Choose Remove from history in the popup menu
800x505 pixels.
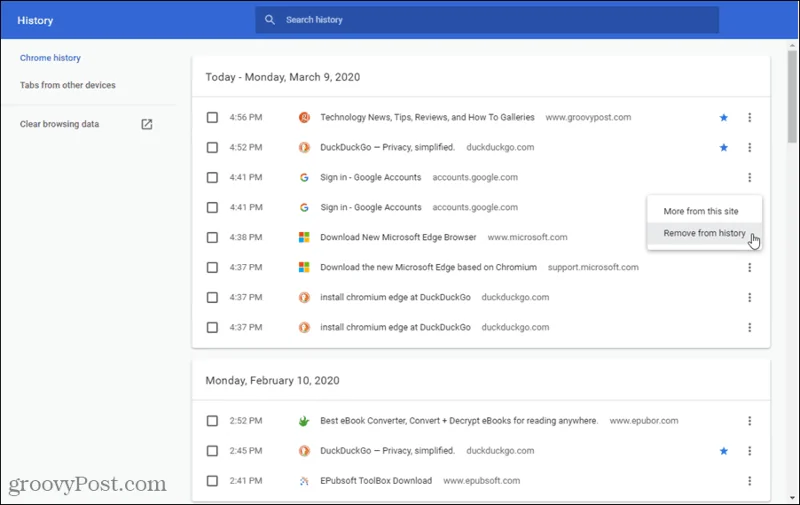(x=704, y=233)
